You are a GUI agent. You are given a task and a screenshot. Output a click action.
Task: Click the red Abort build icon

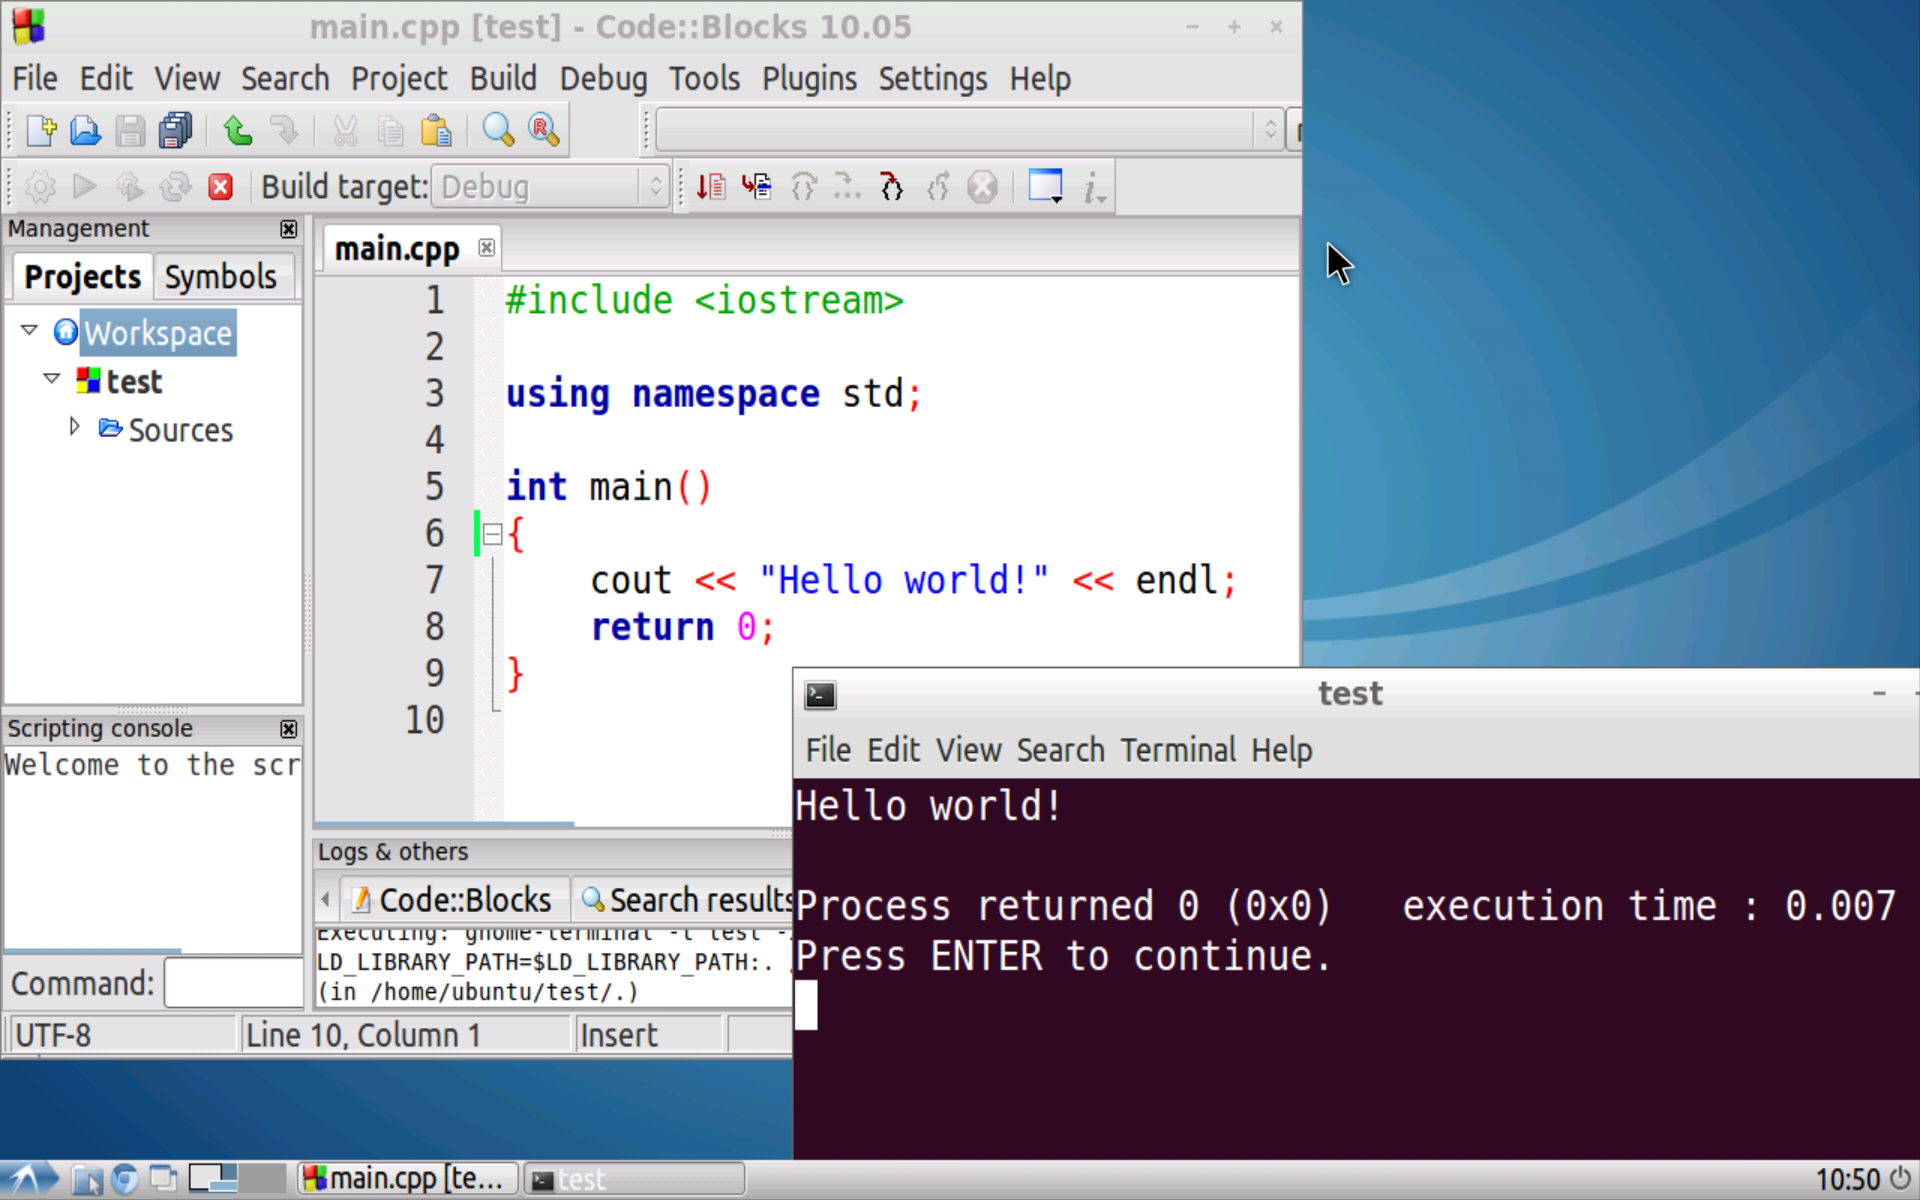[x=221, y=187]
